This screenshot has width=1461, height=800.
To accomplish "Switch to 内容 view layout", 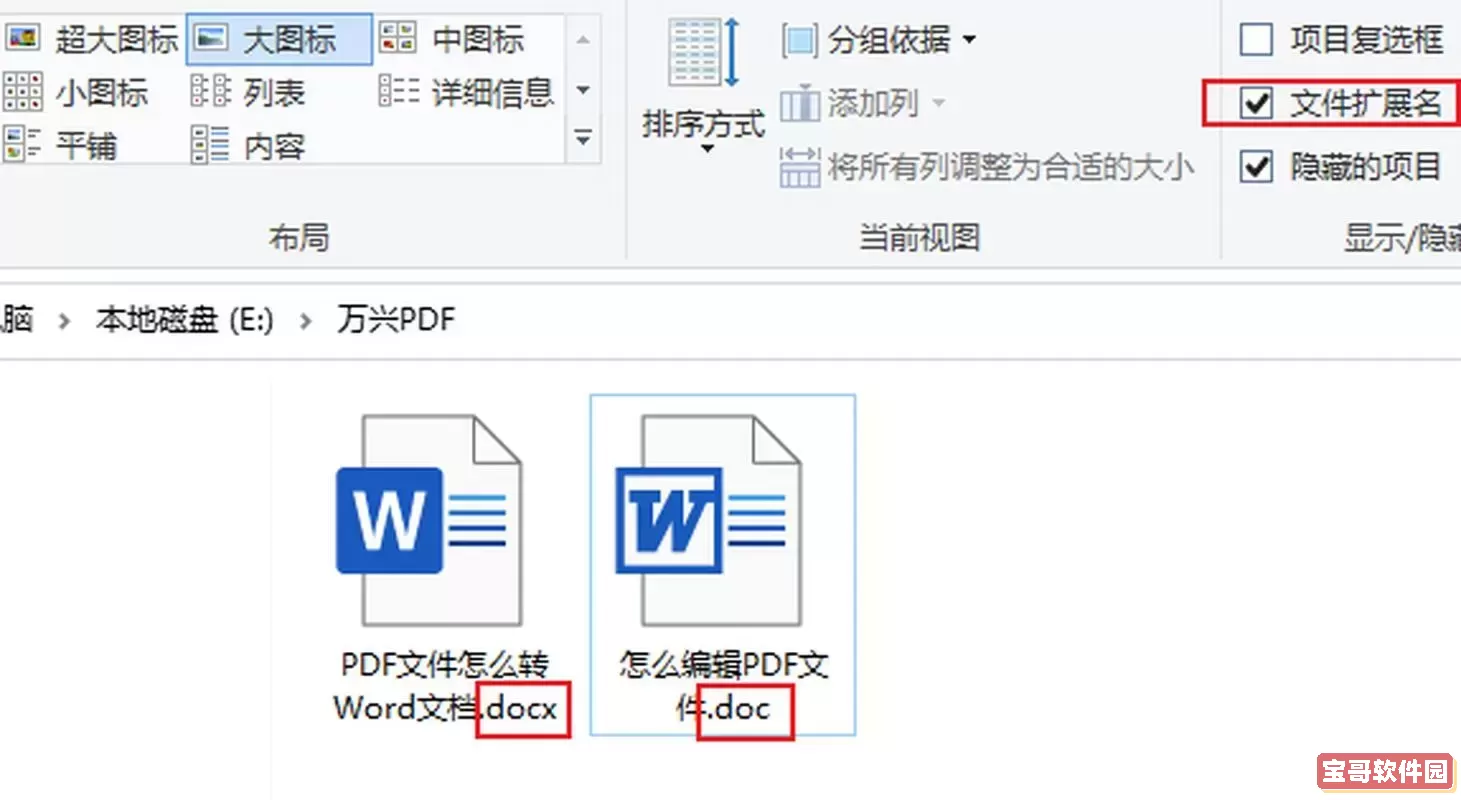I will [248, 146].
